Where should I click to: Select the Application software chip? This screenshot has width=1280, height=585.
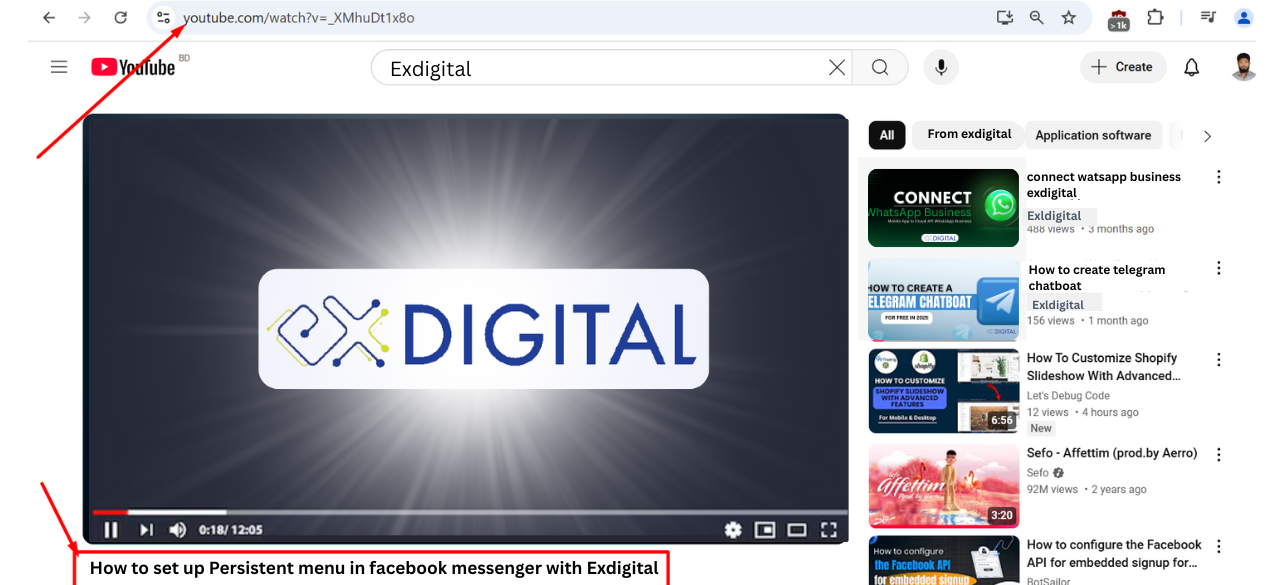pos(1093,135)
